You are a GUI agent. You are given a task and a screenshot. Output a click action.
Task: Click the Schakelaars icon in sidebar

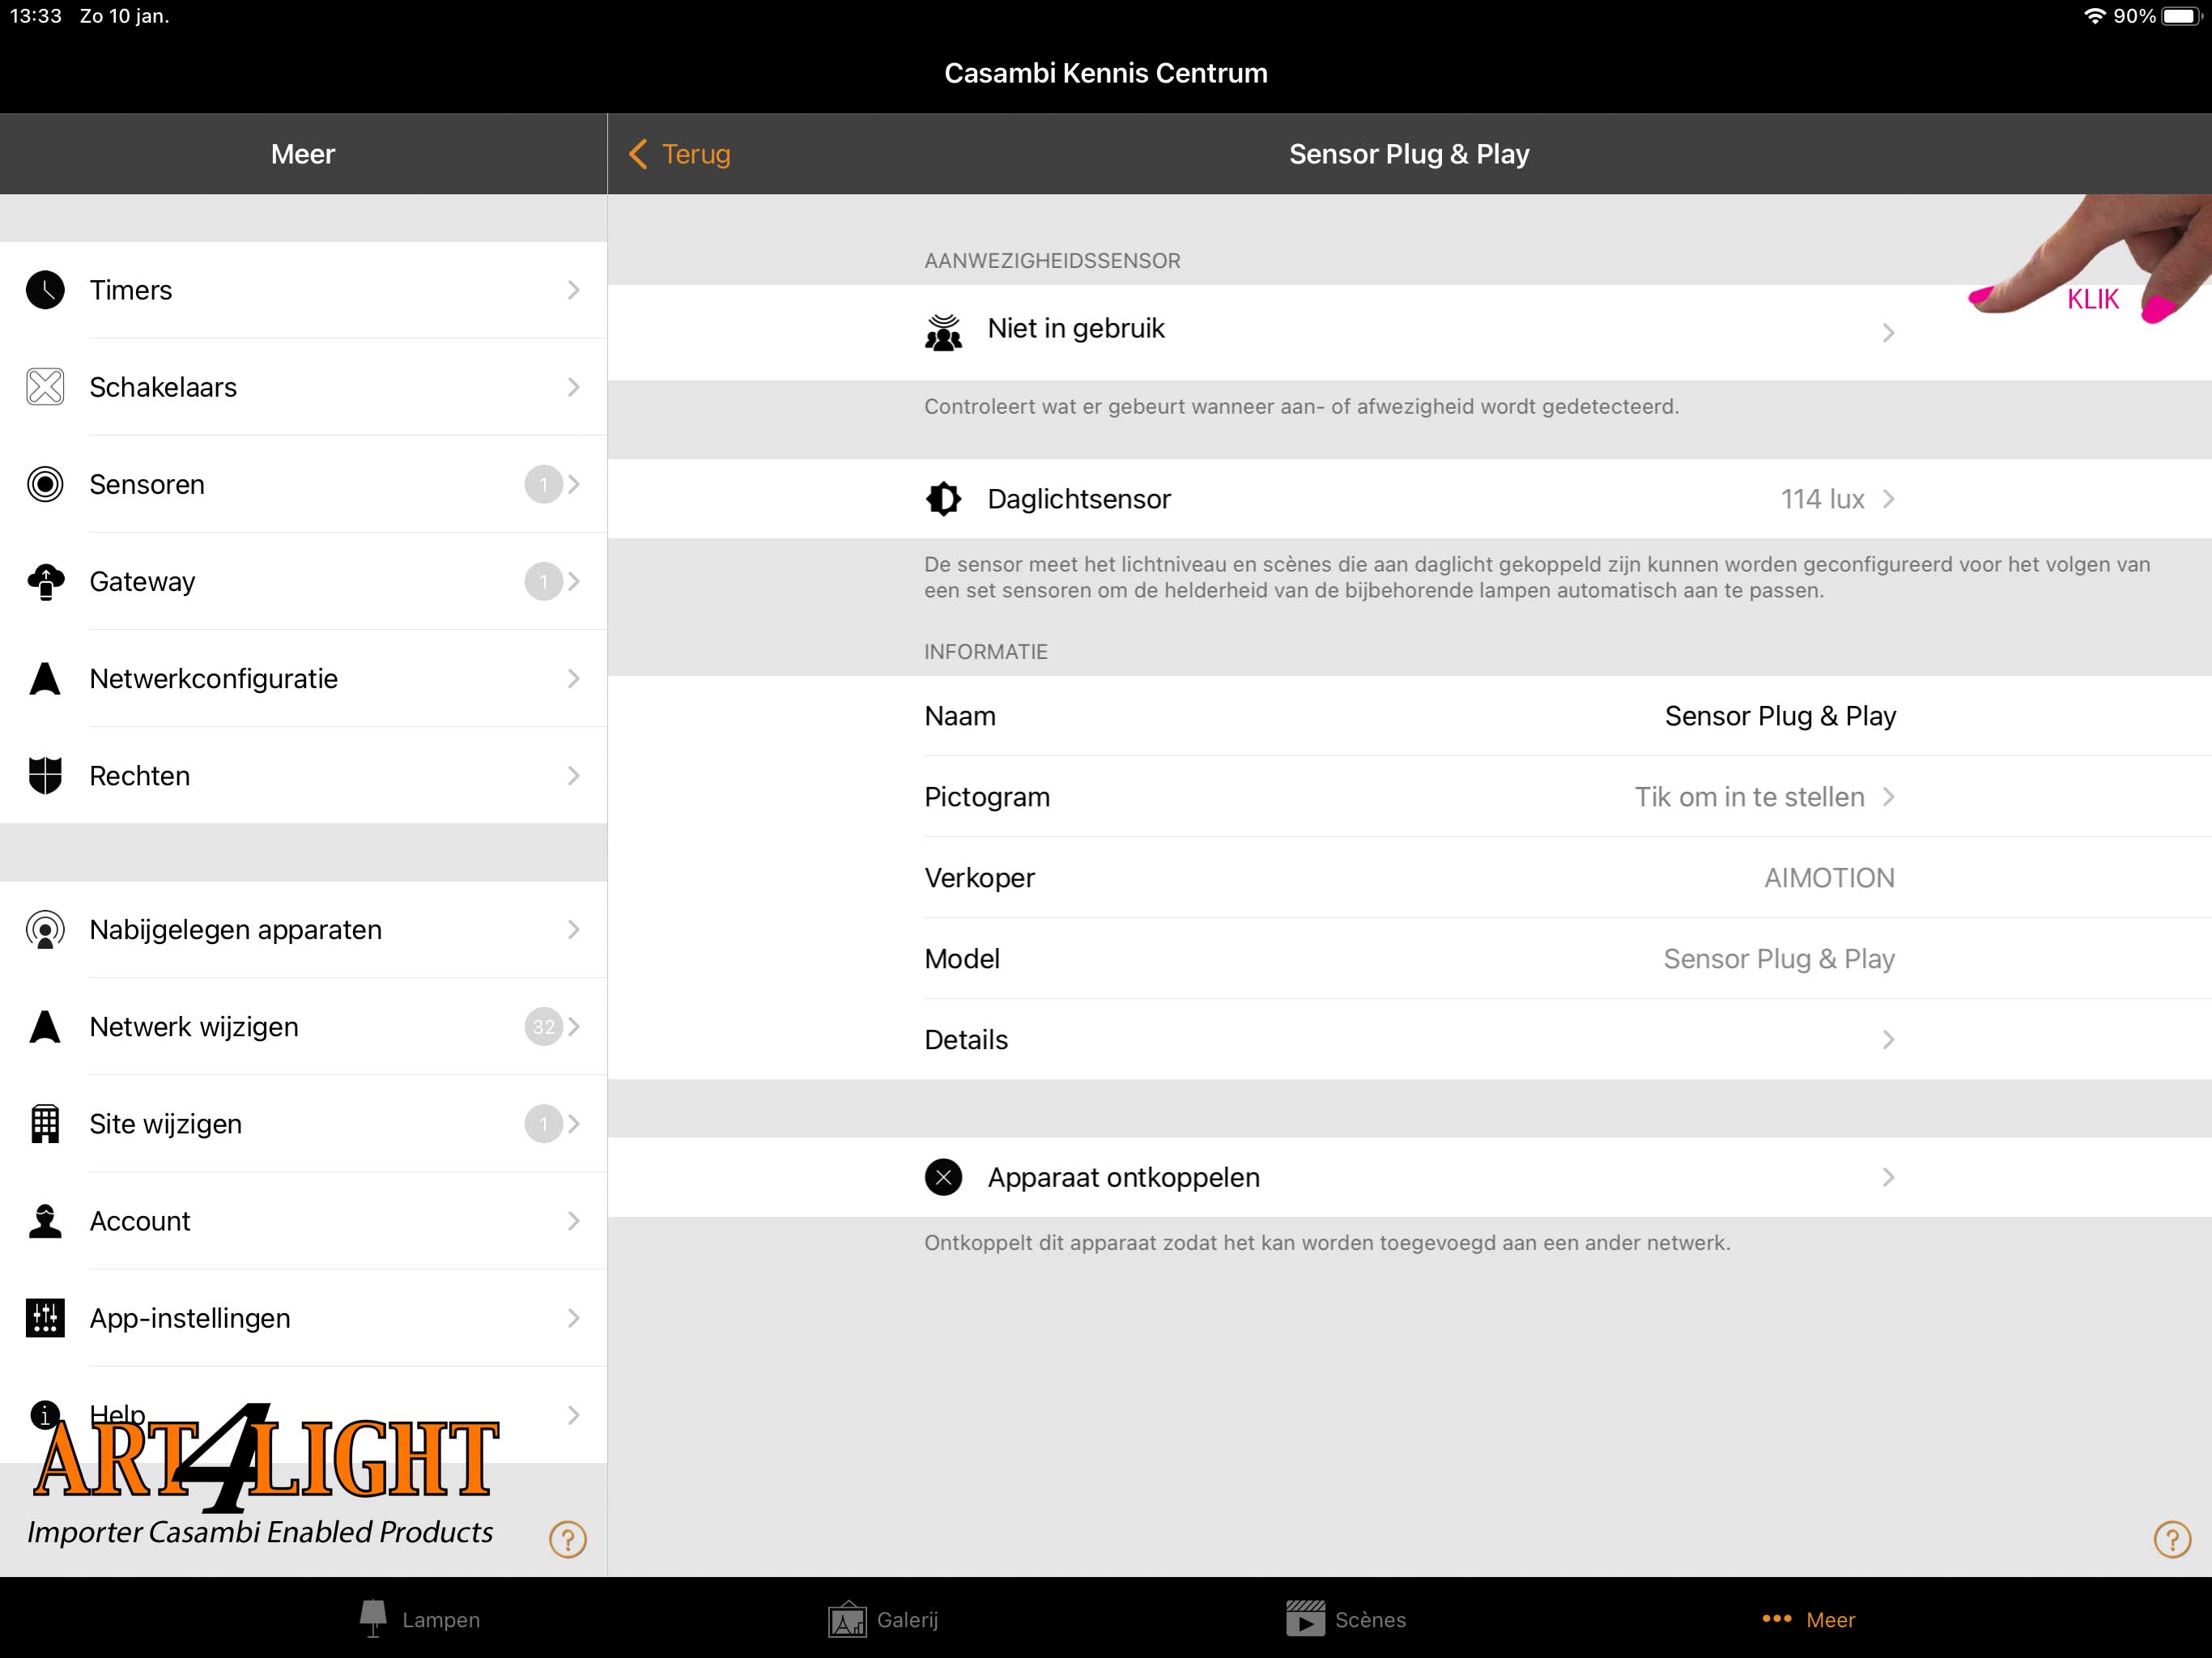coord(45,387)
